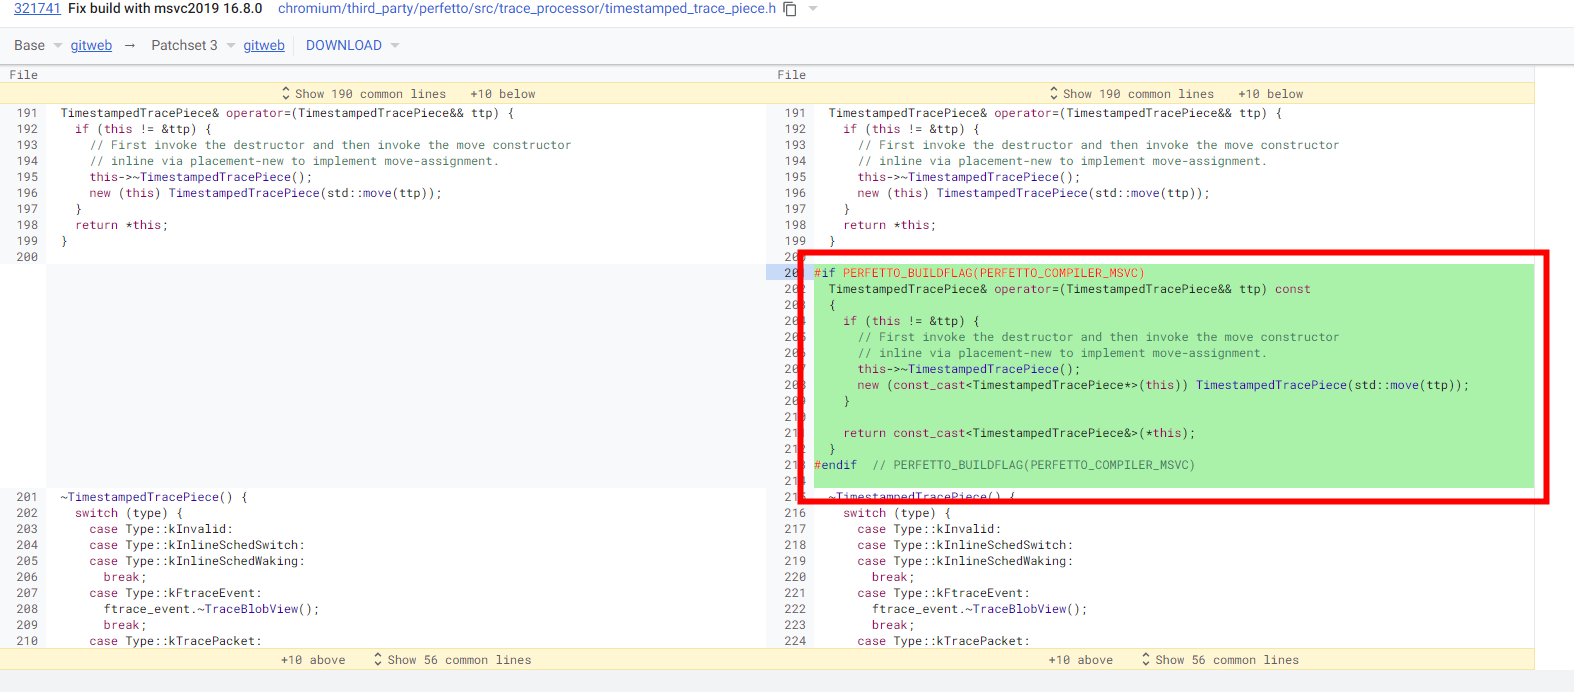
Task: Click 'return const_cast<TimestampedTracePiece&>(*this);' line
Action: point(1019,433)
